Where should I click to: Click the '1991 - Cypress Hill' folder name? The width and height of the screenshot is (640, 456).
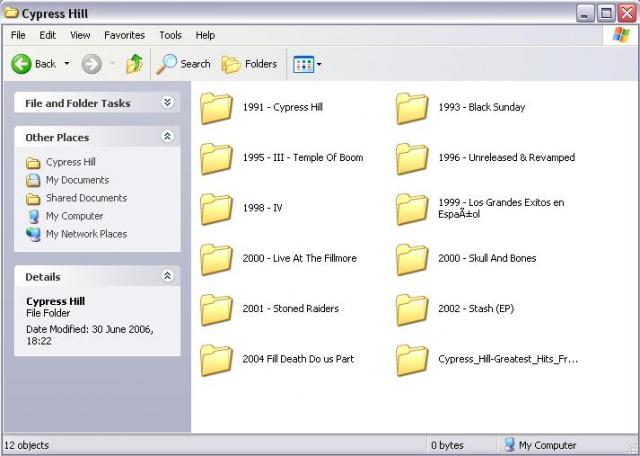point(283,107)
